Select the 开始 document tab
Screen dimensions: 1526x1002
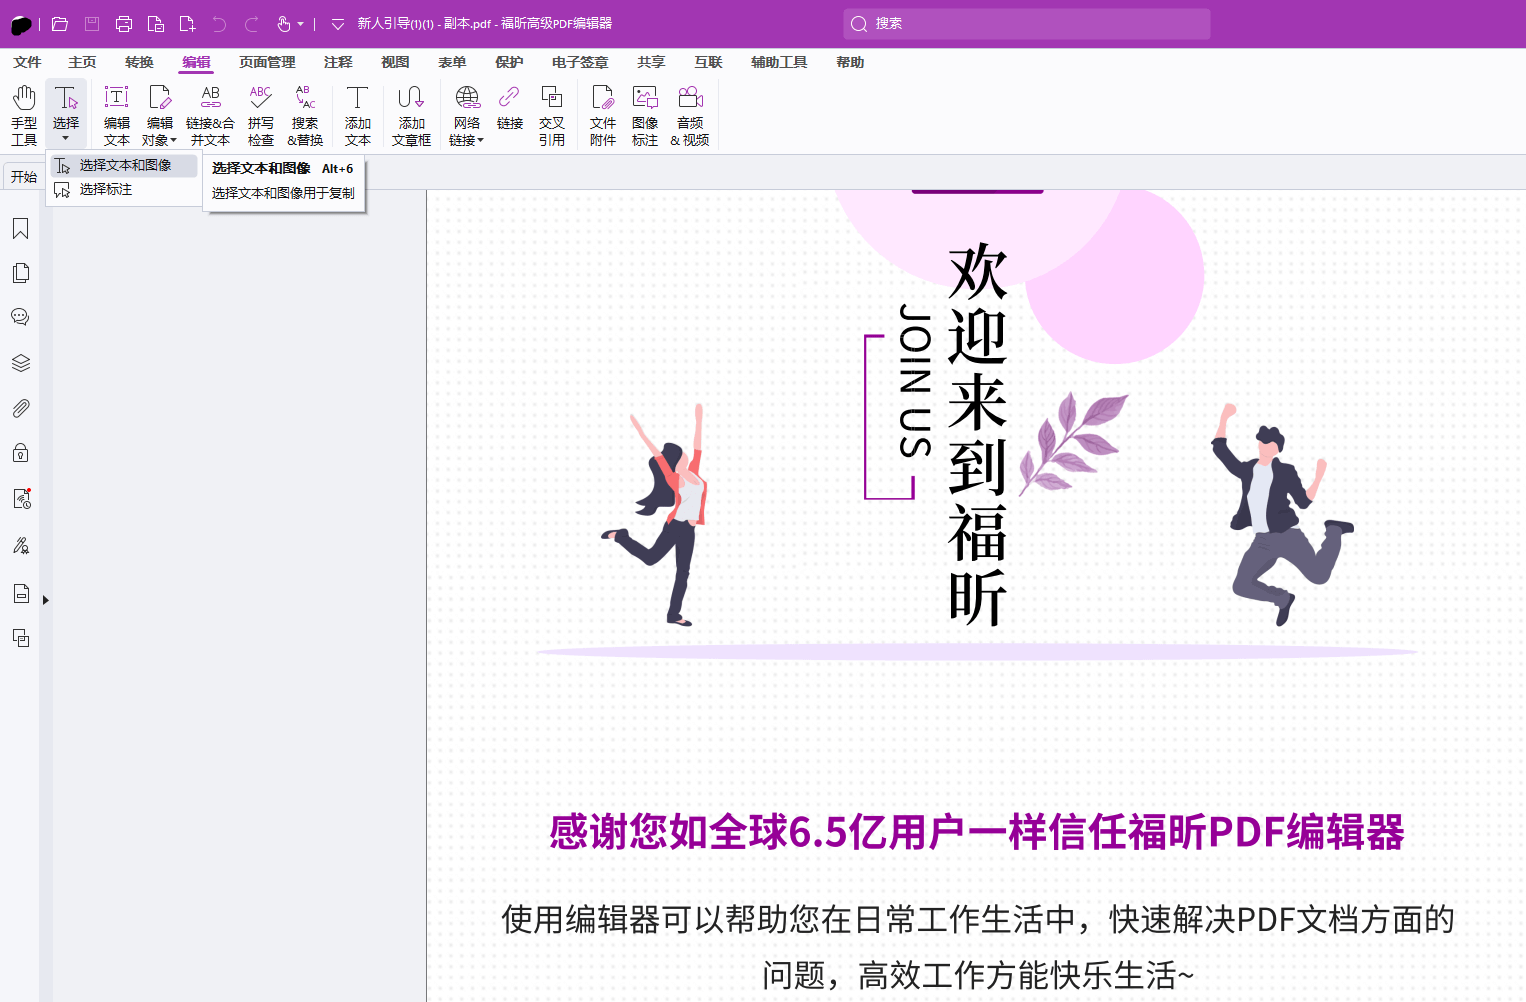(24, 177)
